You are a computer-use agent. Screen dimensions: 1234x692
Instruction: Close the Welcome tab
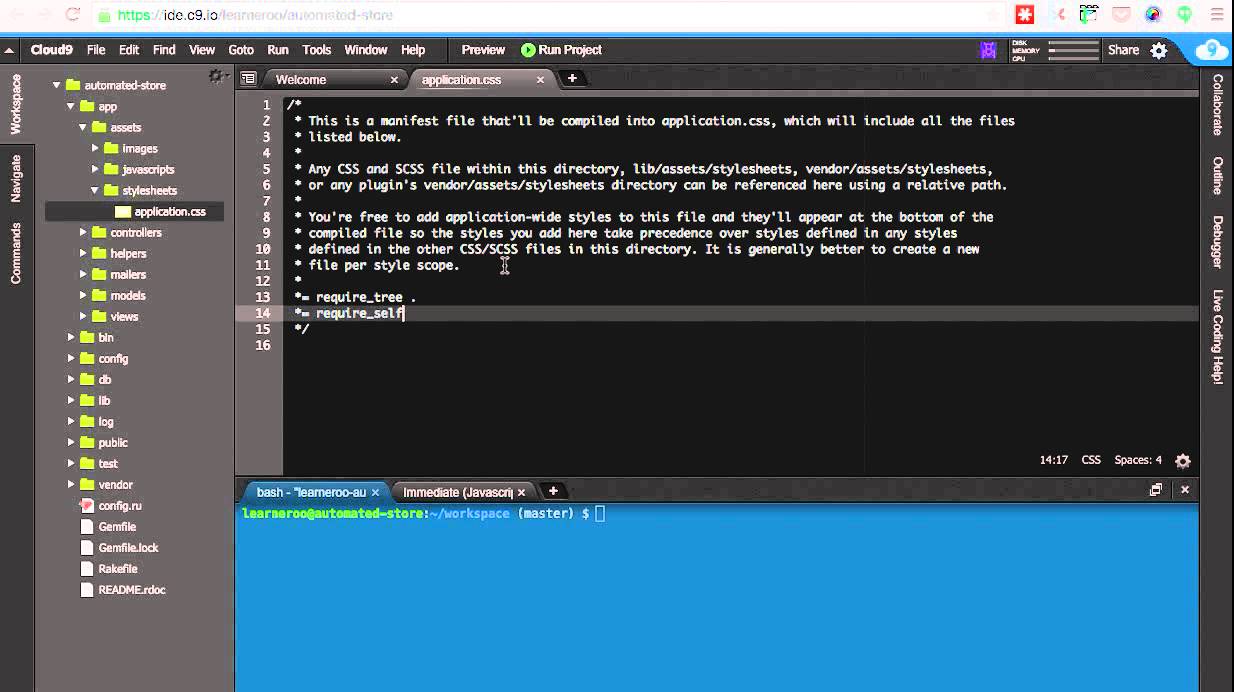tap(394, 80)
